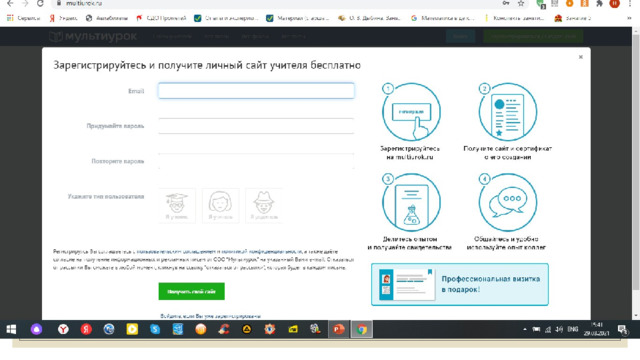Click step 4 chat with colleagues icon
Screen dimensions: 640x360
pos(507,202)
